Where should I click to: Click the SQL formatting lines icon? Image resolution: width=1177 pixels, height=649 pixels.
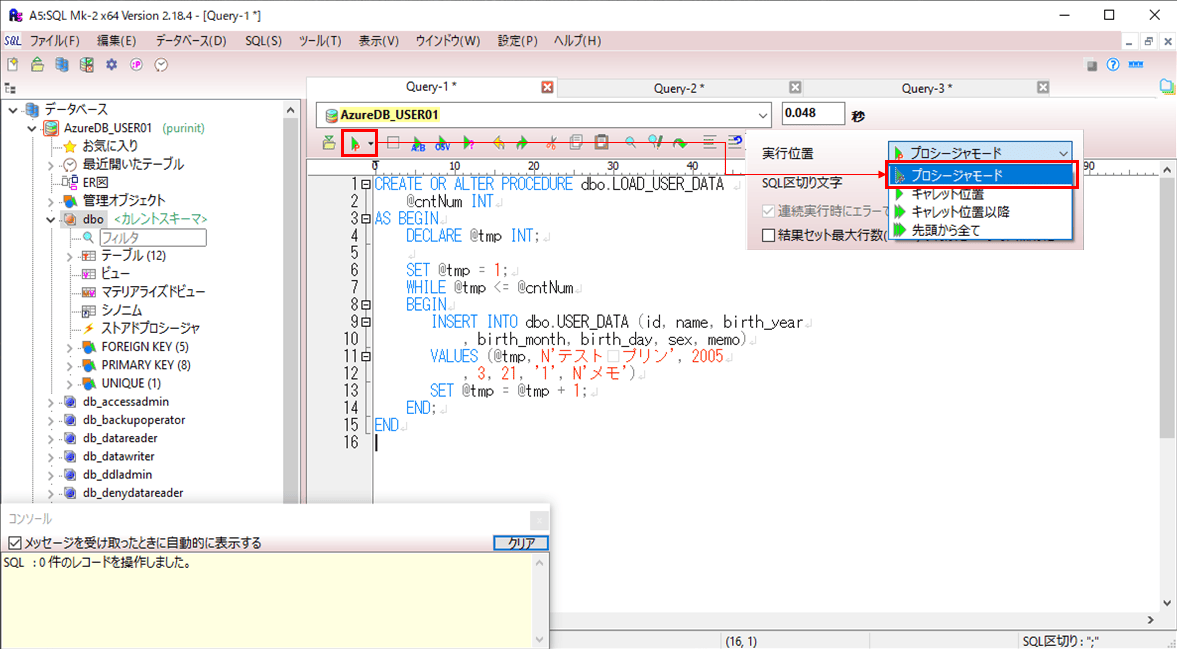[709, 143]
